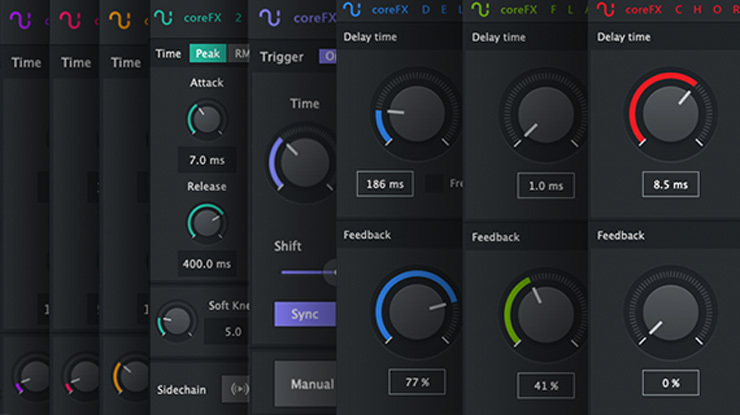This screenshot has width=740, height=415.
Task: Click the 77 % feedback field
Action: click(417, 381)
